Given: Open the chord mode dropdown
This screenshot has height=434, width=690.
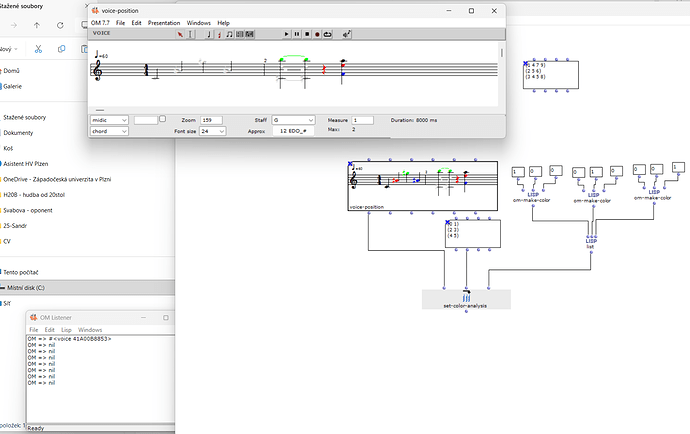Looking at the screenshot, I should pyautogui.click(x=109, y=131).
